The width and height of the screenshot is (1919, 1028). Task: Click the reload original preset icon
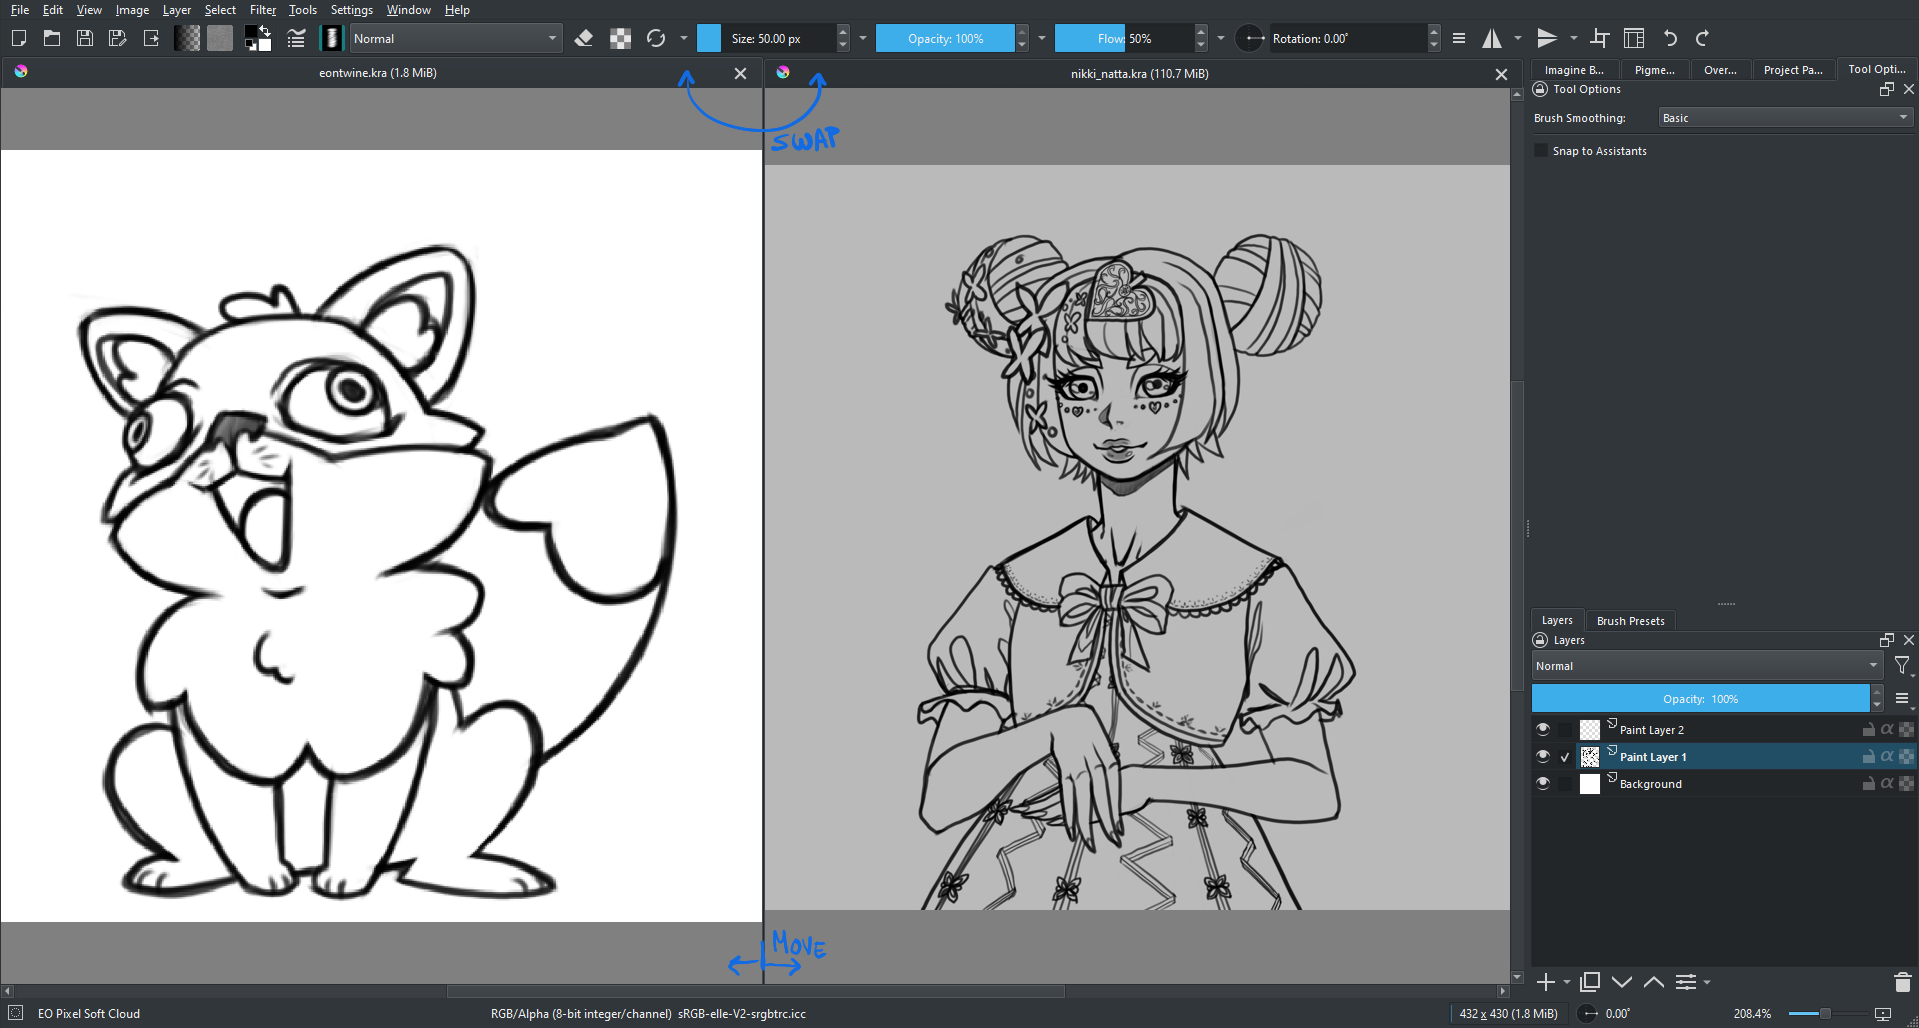[656, 39]
